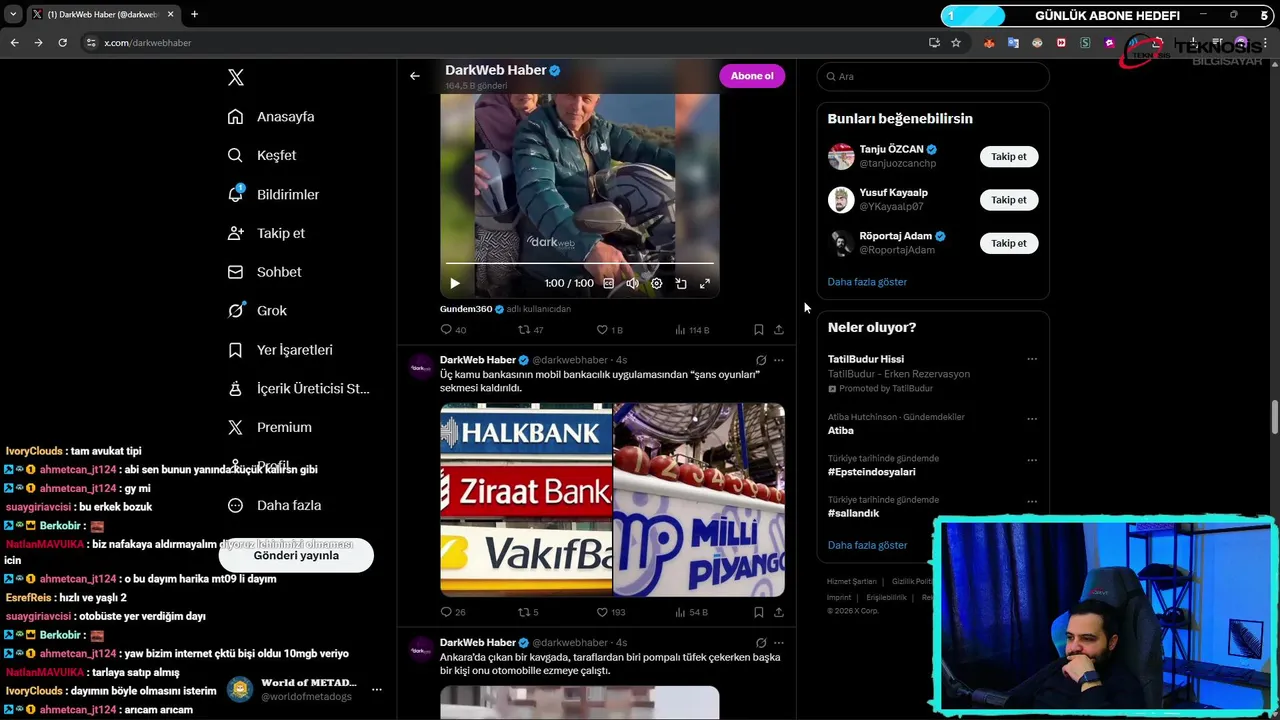
Task: Open Sohbet messages
Action: (x=264, y=272)
